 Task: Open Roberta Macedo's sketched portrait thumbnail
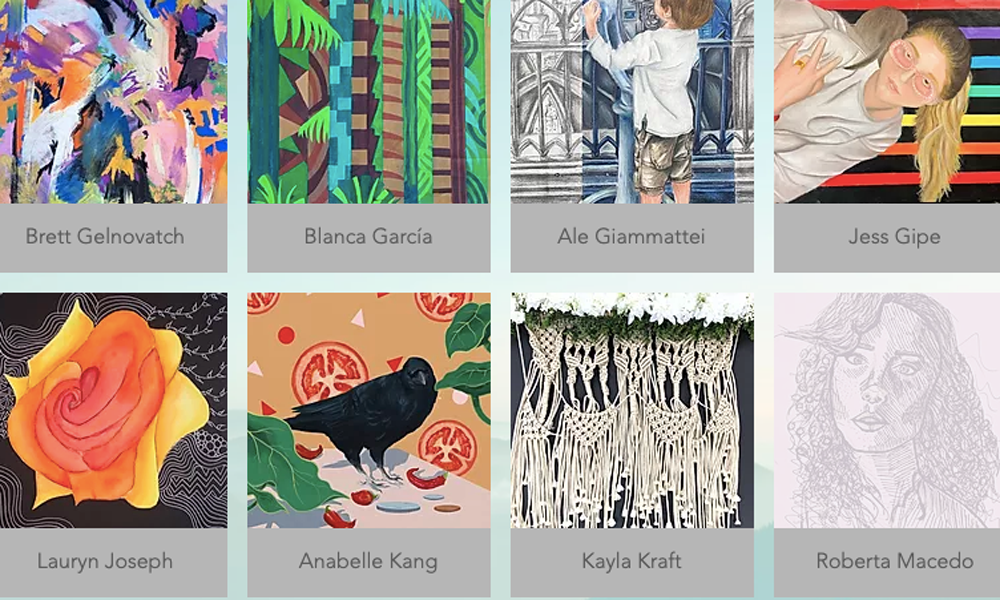(x=887, y=410)
